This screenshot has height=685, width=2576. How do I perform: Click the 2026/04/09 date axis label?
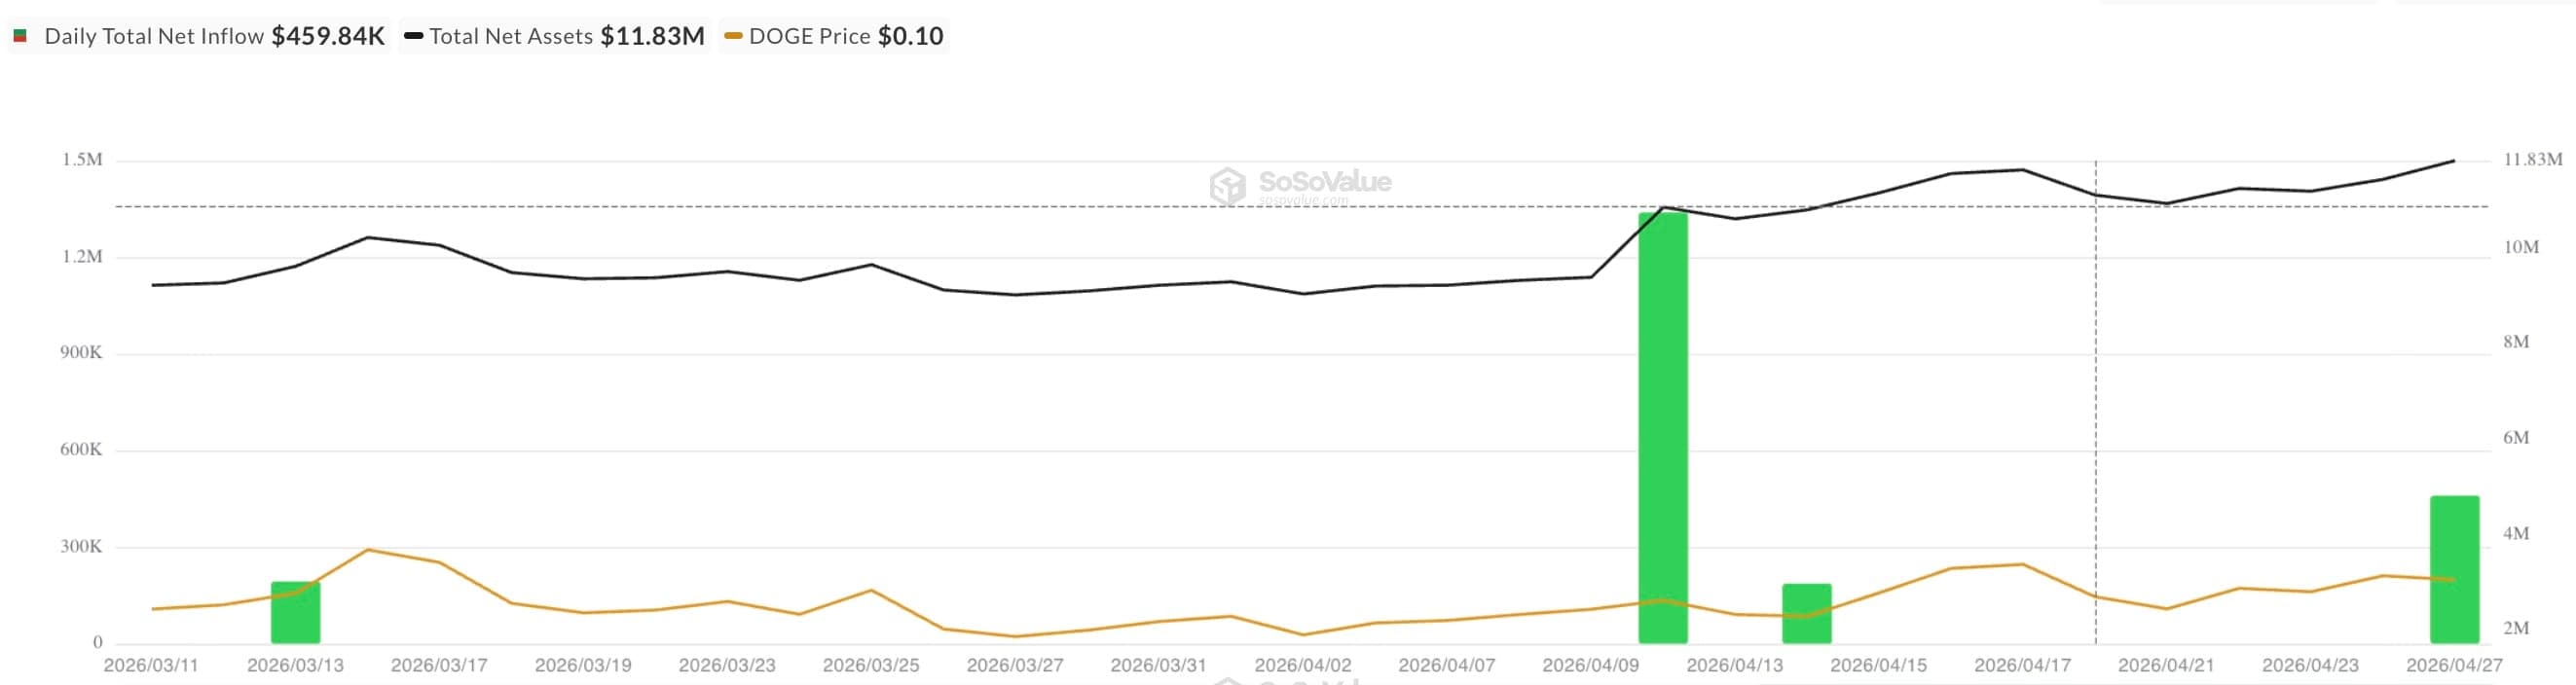[x=1590, y=665]
